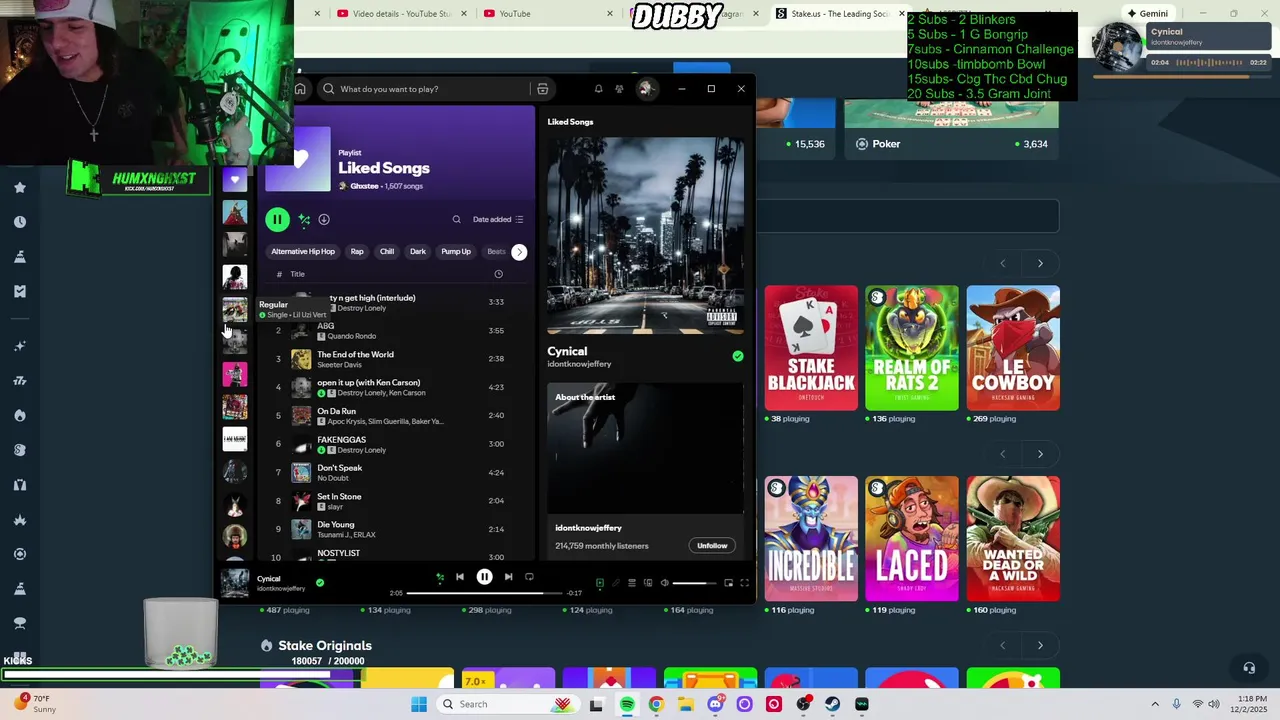1280x720 pixels.
Task: Open Steam from taskbar
Action: [x=832, y=704]
